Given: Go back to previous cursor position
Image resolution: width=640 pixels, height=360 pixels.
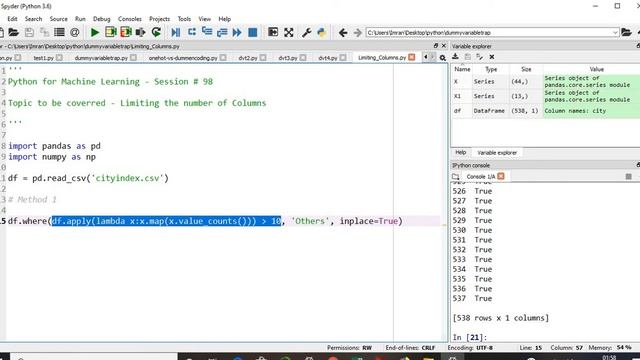Looking at the screenshot, I should 343,32.
